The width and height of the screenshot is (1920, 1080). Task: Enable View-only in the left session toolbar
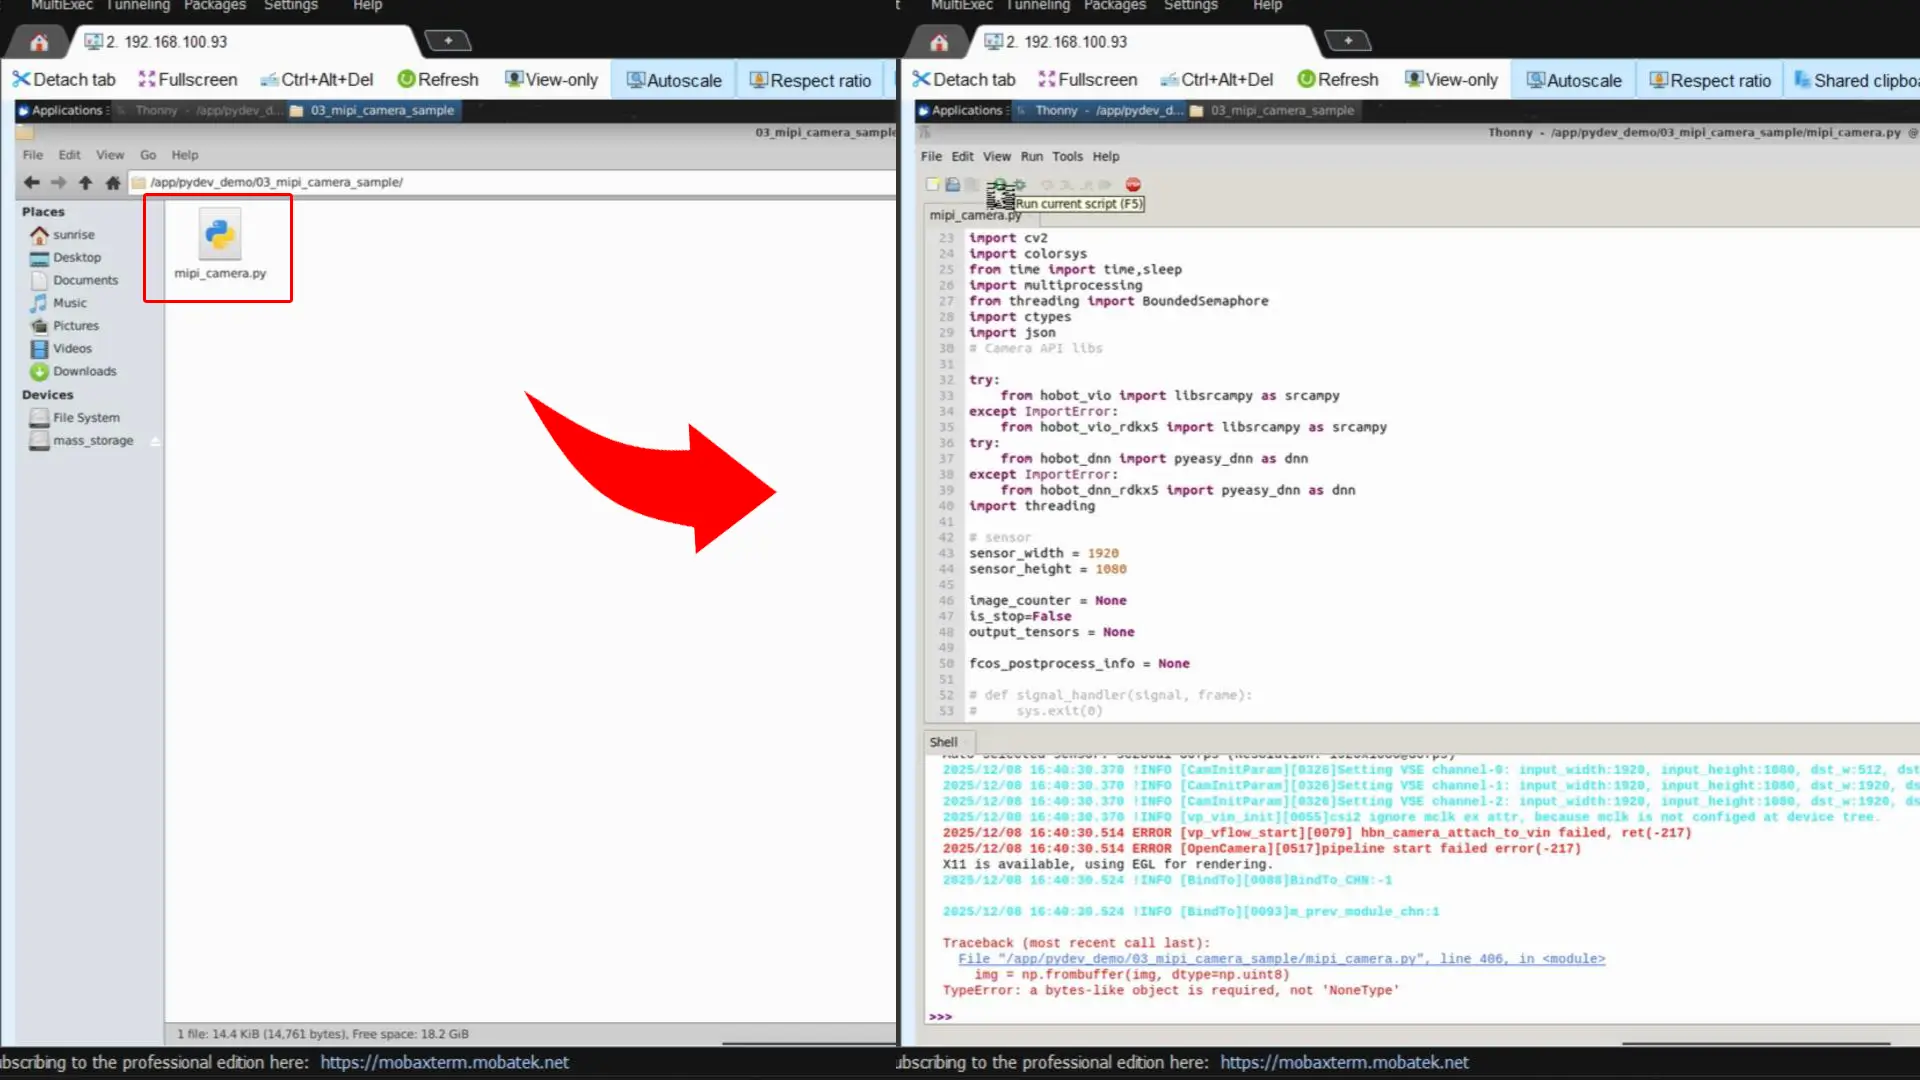click(x=551, y=80)
